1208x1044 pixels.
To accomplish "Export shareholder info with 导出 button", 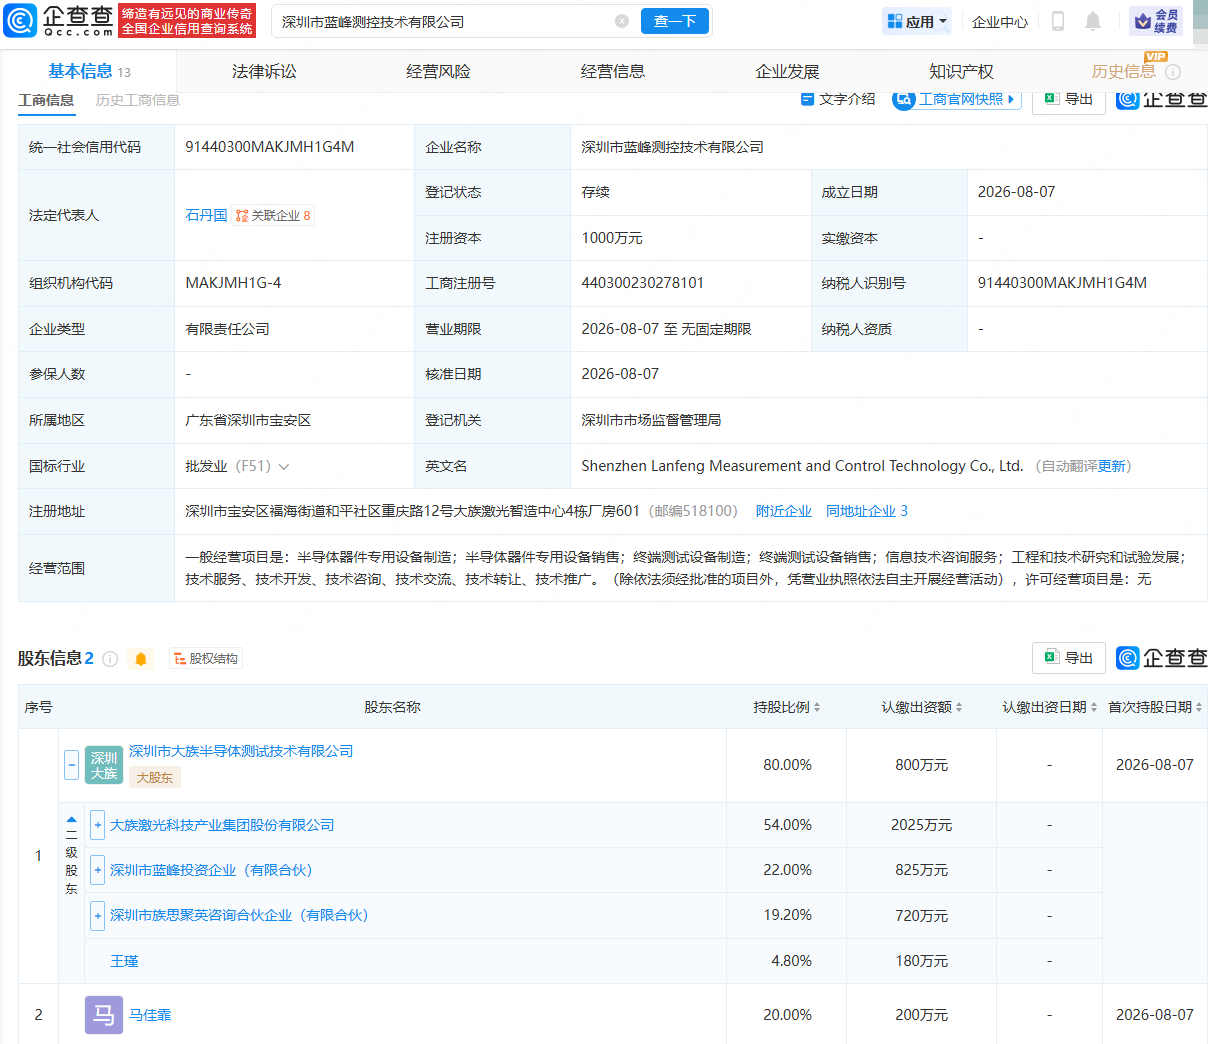I will 1069,658.
